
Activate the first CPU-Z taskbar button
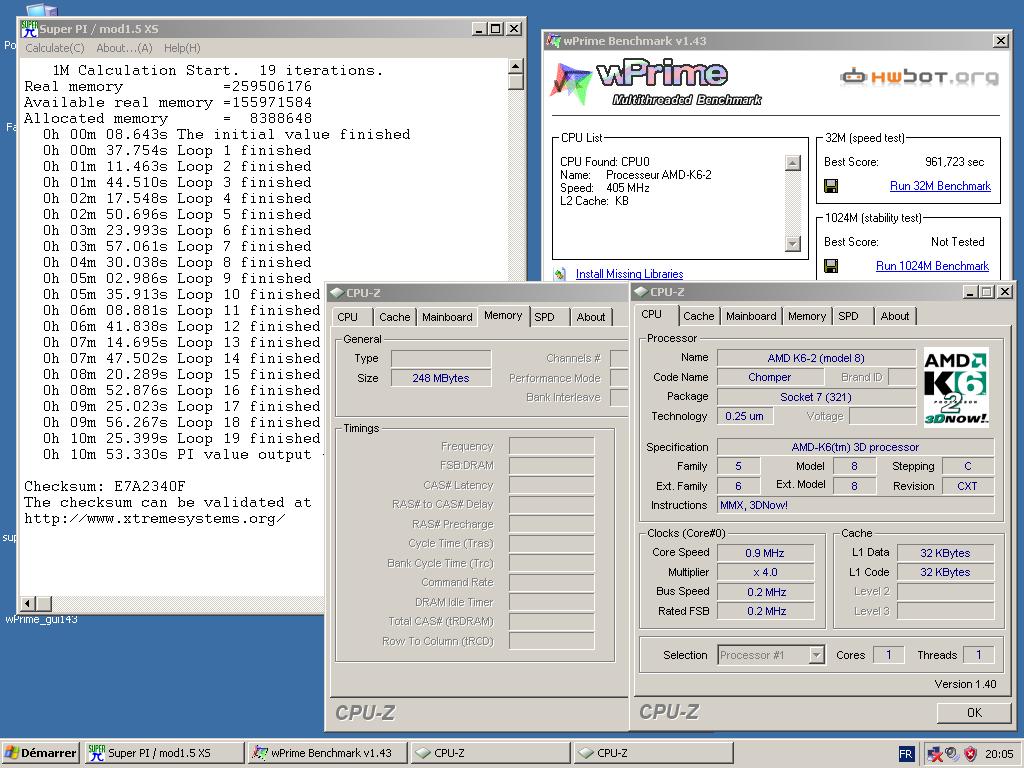[x=490, y=753]
